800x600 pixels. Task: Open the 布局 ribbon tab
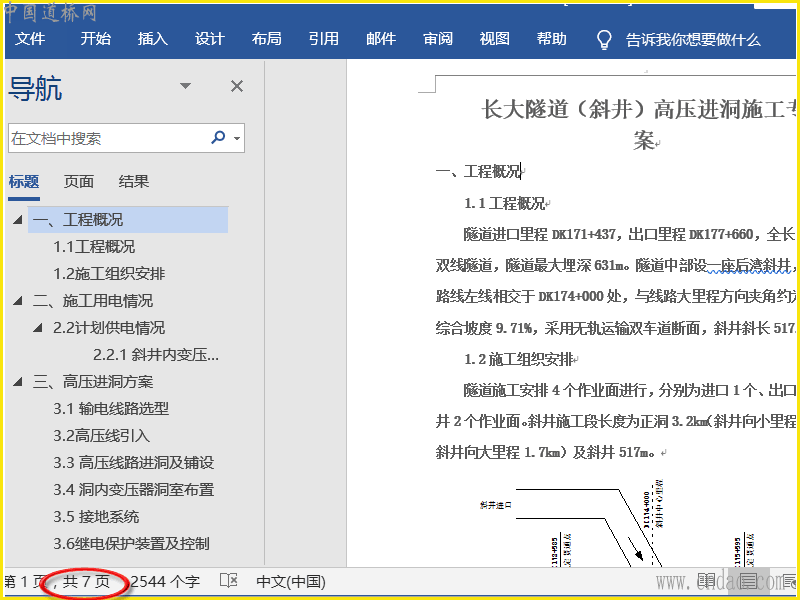point(266,39)
